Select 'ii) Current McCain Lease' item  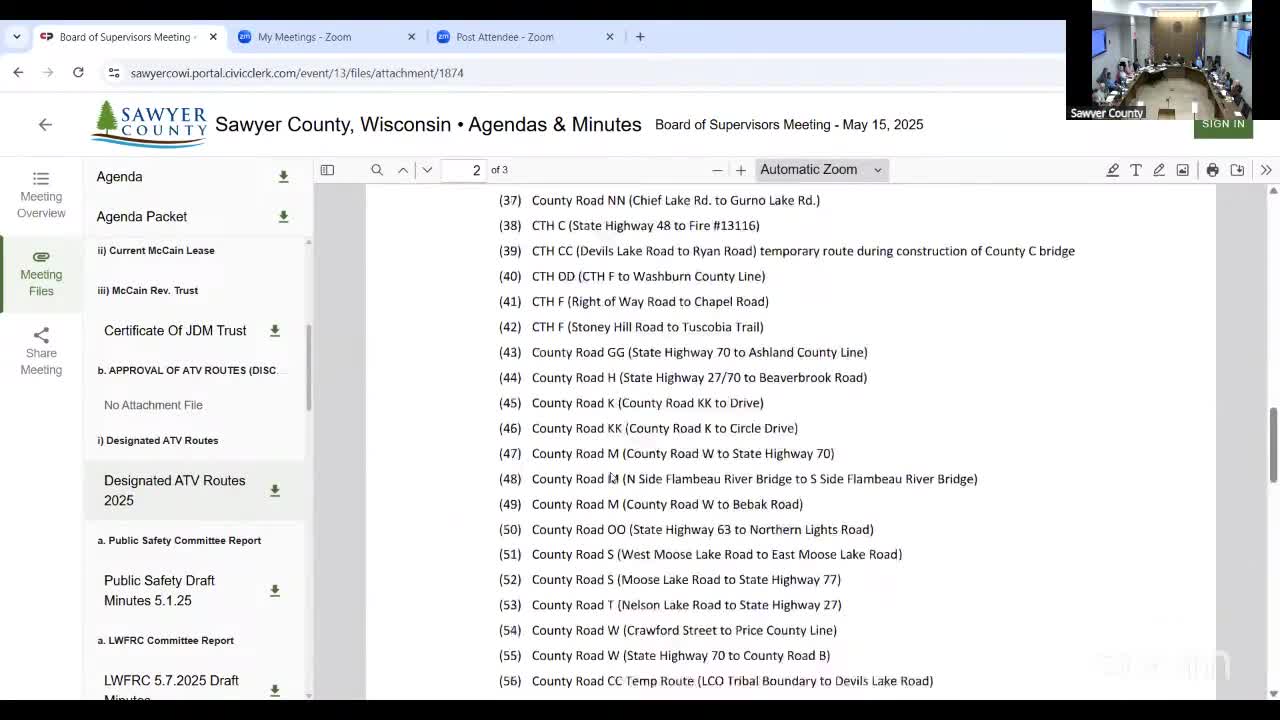(156, 250)
